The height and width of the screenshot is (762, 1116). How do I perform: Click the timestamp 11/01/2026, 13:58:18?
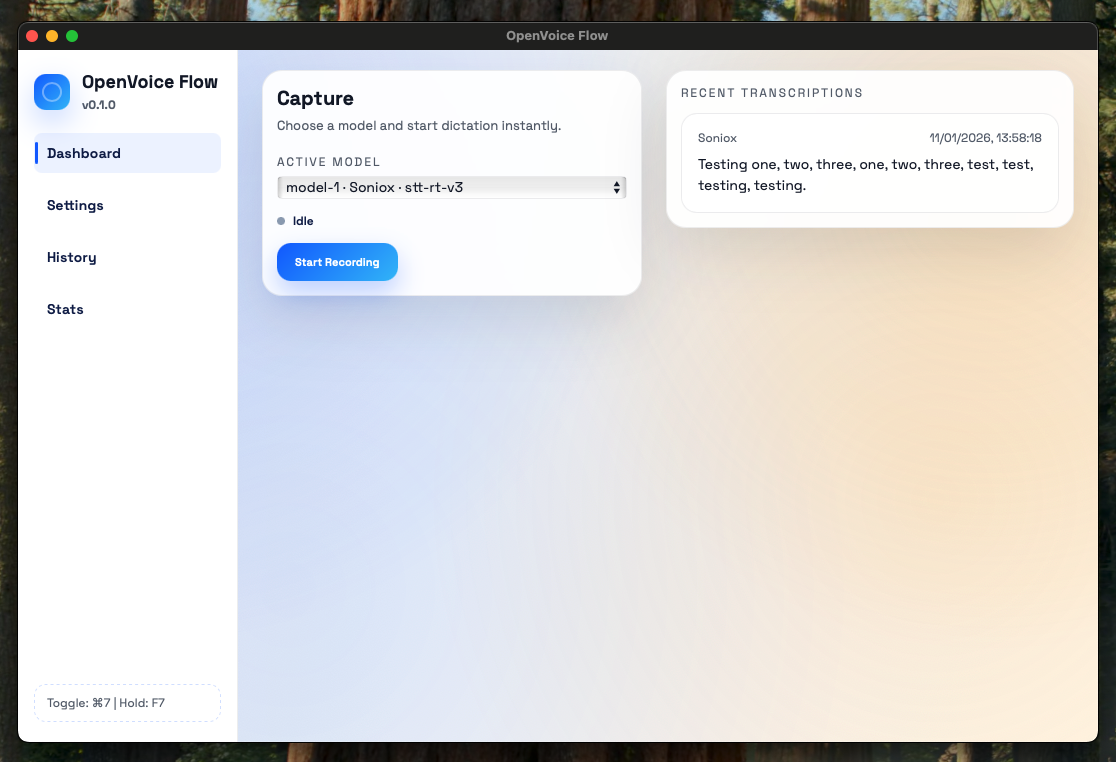point(985,138)
